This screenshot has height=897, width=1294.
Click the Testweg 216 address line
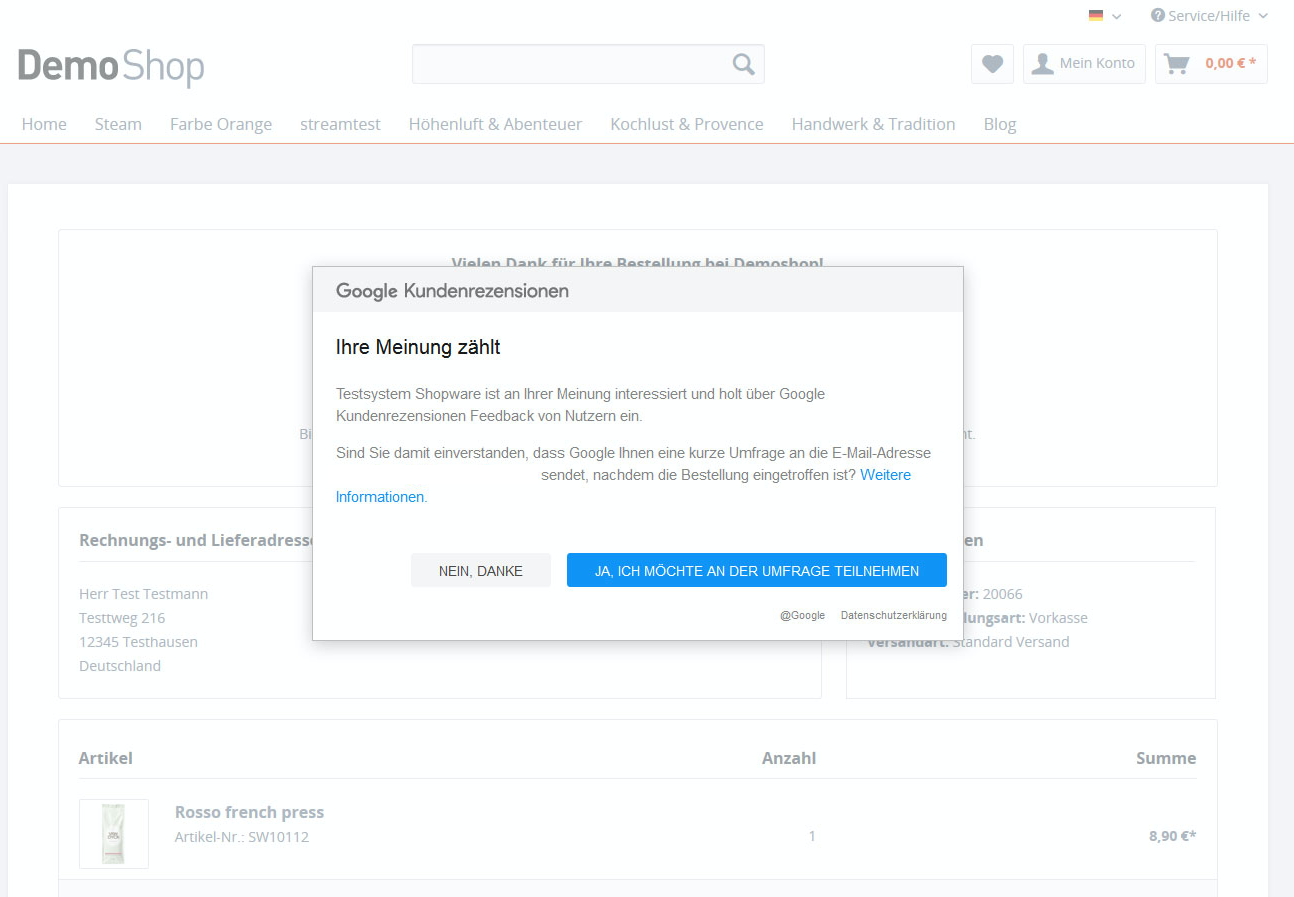click(122, 618)
